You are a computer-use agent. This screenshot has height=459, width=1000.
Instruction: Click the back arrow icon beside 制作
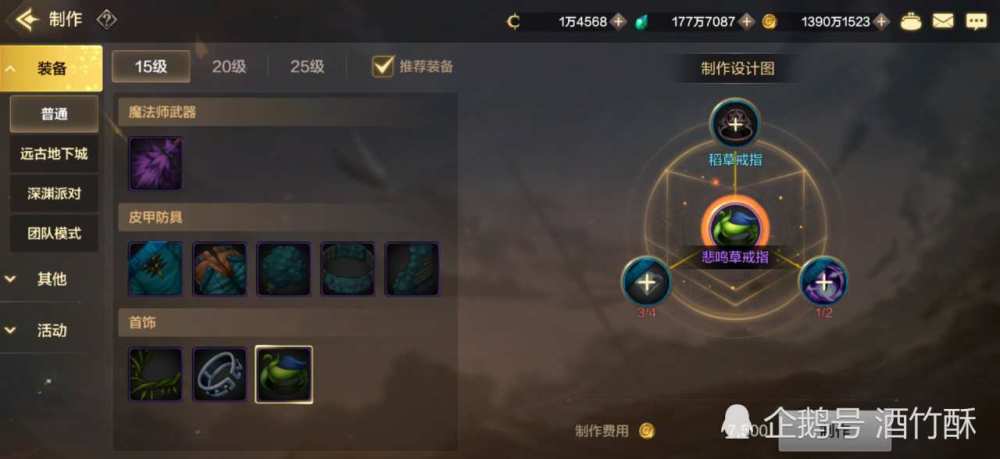26,20
